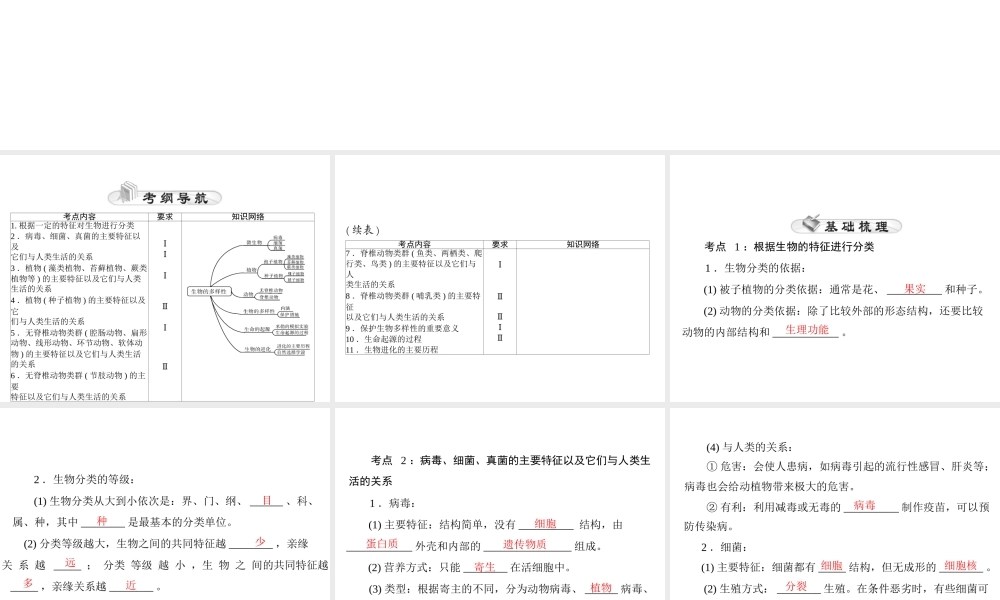Select the row 1. 根据一定的特征对生物进行分类

click(72, 226)
